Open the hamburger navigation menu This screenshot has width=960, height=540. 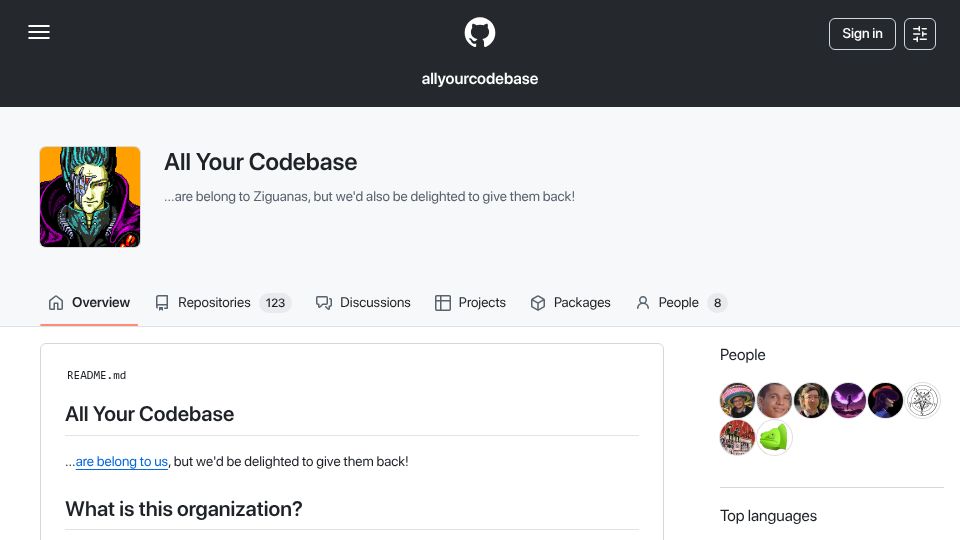pyautogui.click(x=39, y=32)
